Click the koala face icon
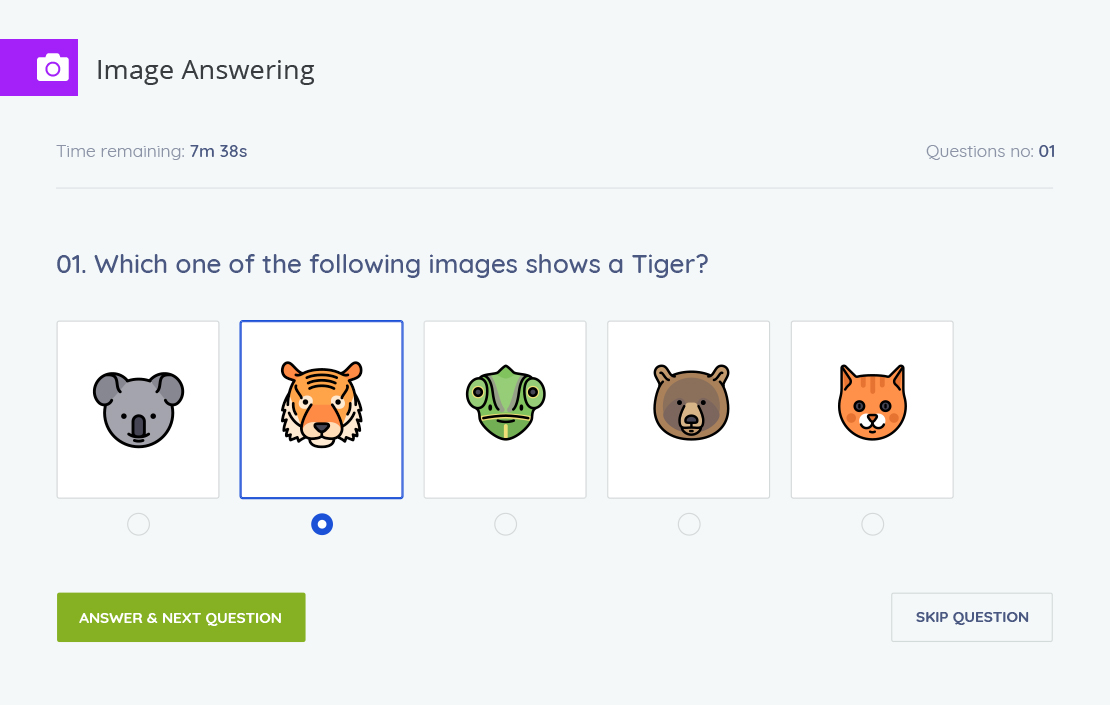Screen dimensions: 1110x705 click(138, 409)
